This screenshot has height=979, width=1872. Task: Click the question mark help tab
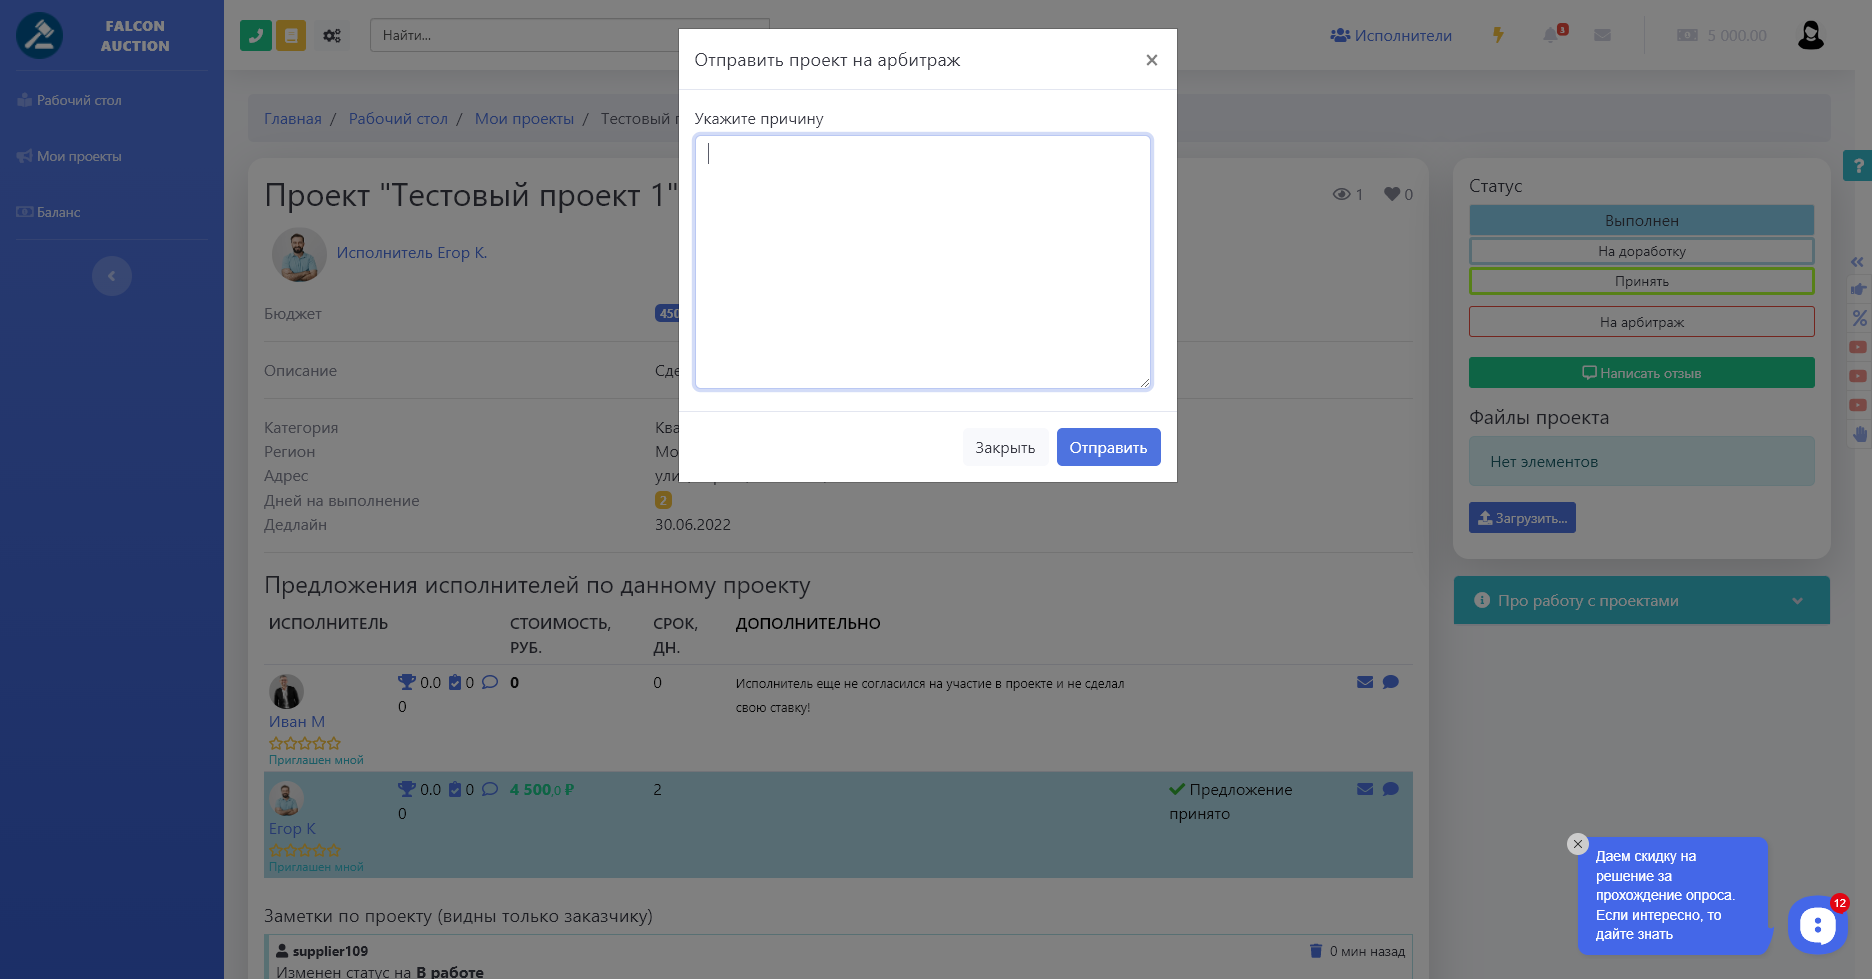pos(1858,166)
